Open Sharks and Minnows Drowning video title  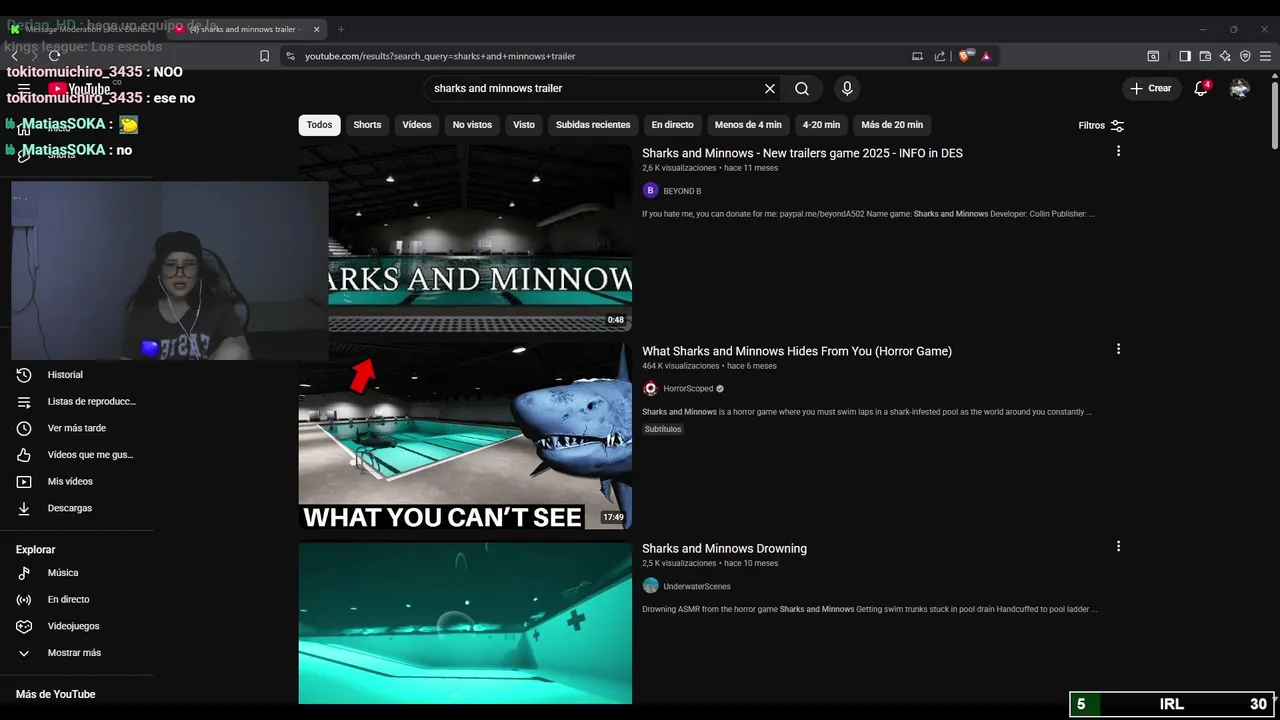[724, 548]
